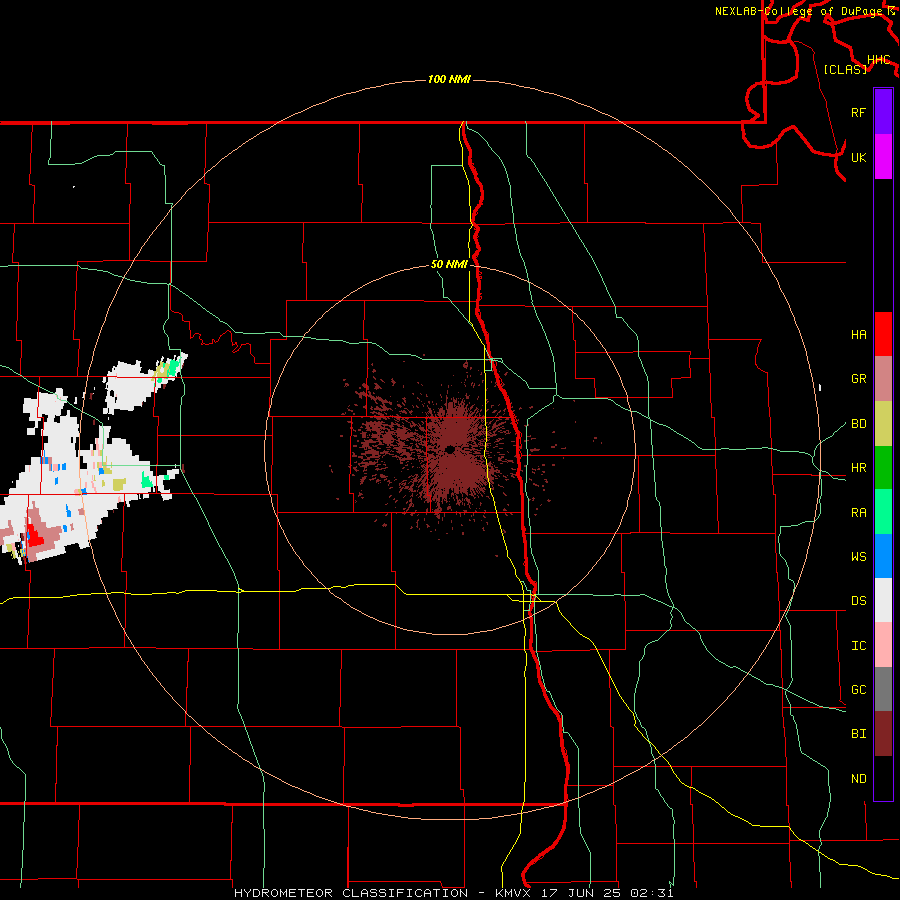
Task: Click the RA legend label
Action: click(858, 512)
